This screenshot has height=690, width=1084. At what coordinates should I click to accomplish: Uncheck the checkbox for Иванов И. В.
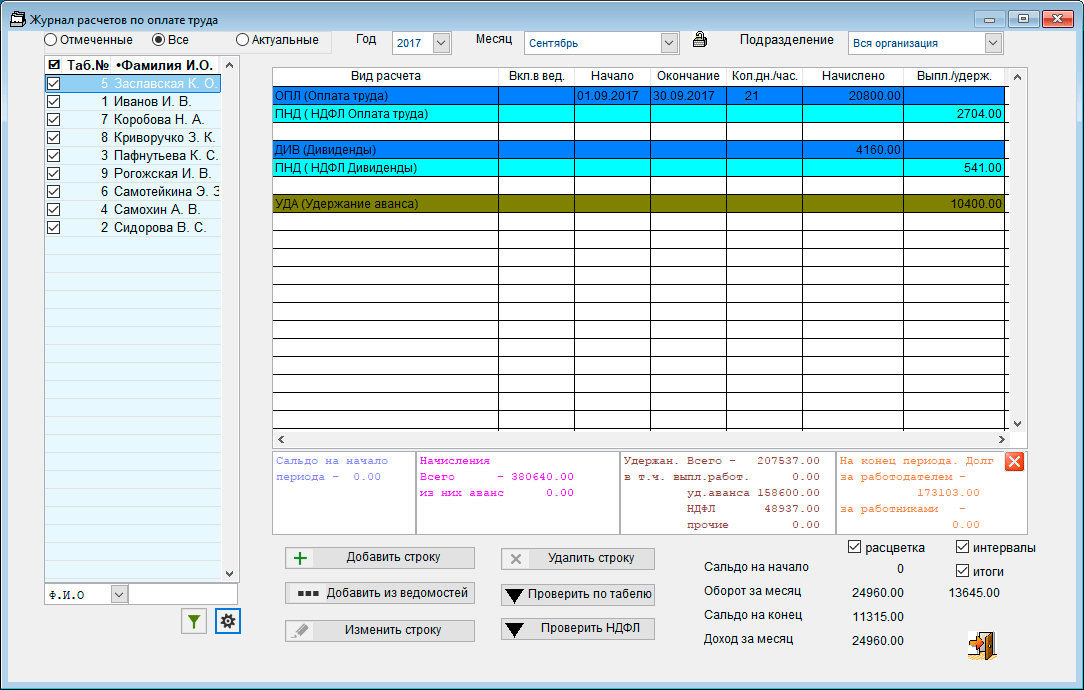(53, 102)
